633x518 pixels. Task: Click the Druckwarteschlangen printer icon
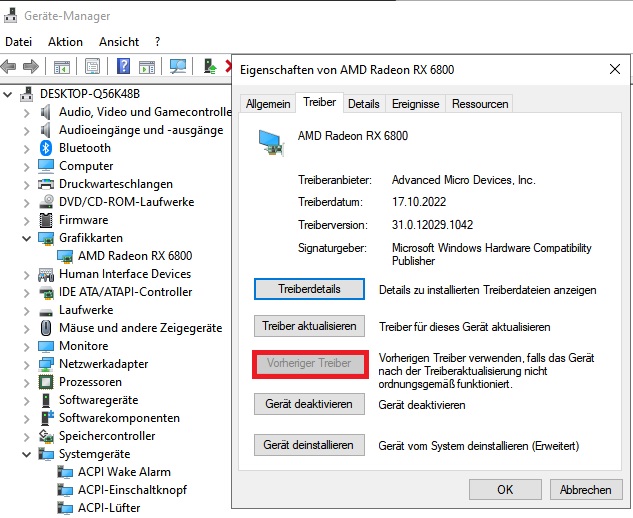[x=46, y=184]
